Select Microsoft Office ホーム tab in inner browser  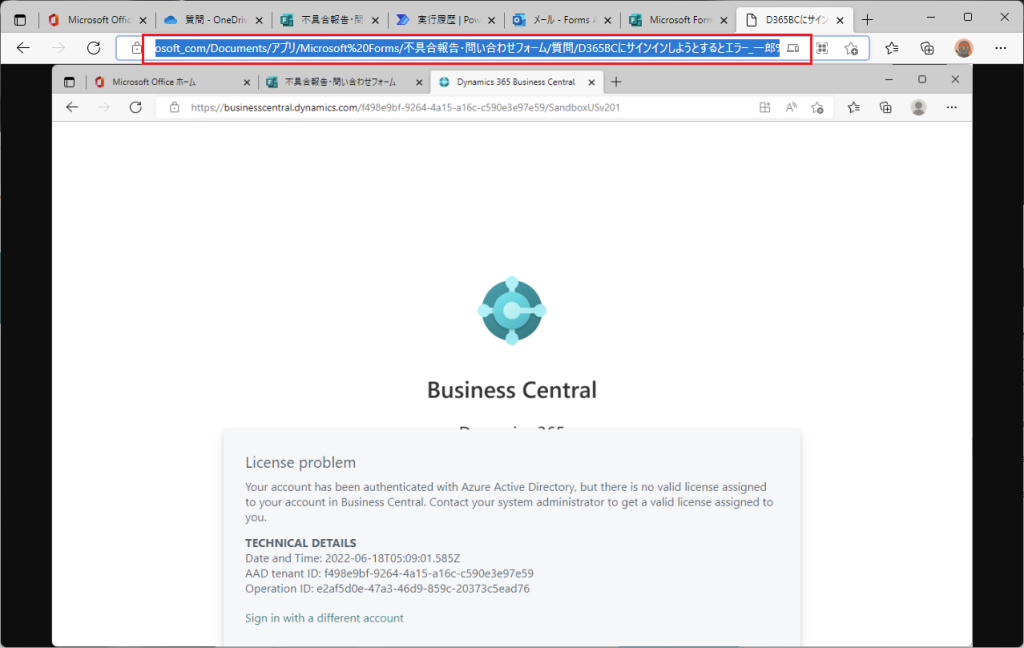172,82
